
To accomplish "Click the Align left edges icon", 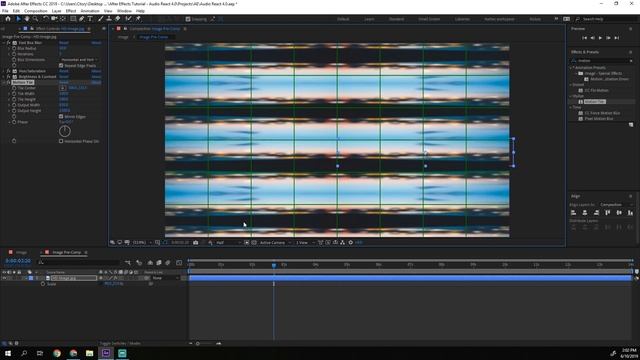I will (x=573, y=213).
